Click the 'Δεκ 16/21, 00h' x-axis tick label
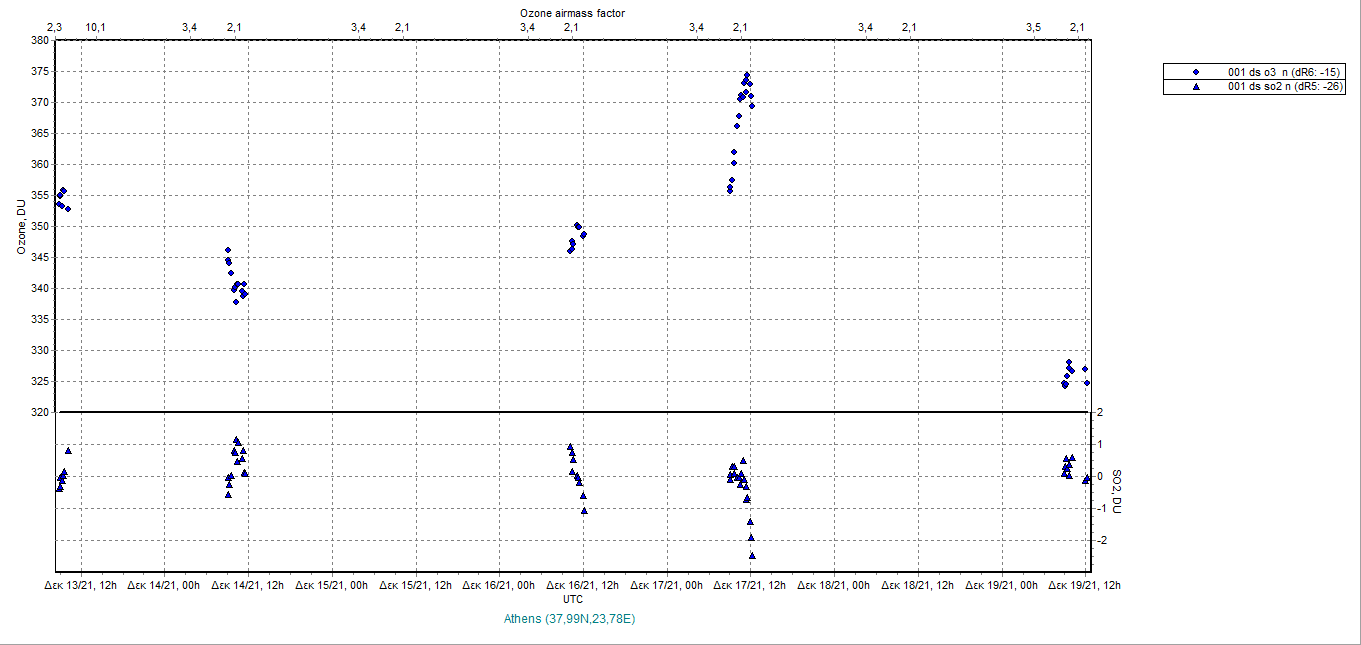 click(x=499, y=585)
